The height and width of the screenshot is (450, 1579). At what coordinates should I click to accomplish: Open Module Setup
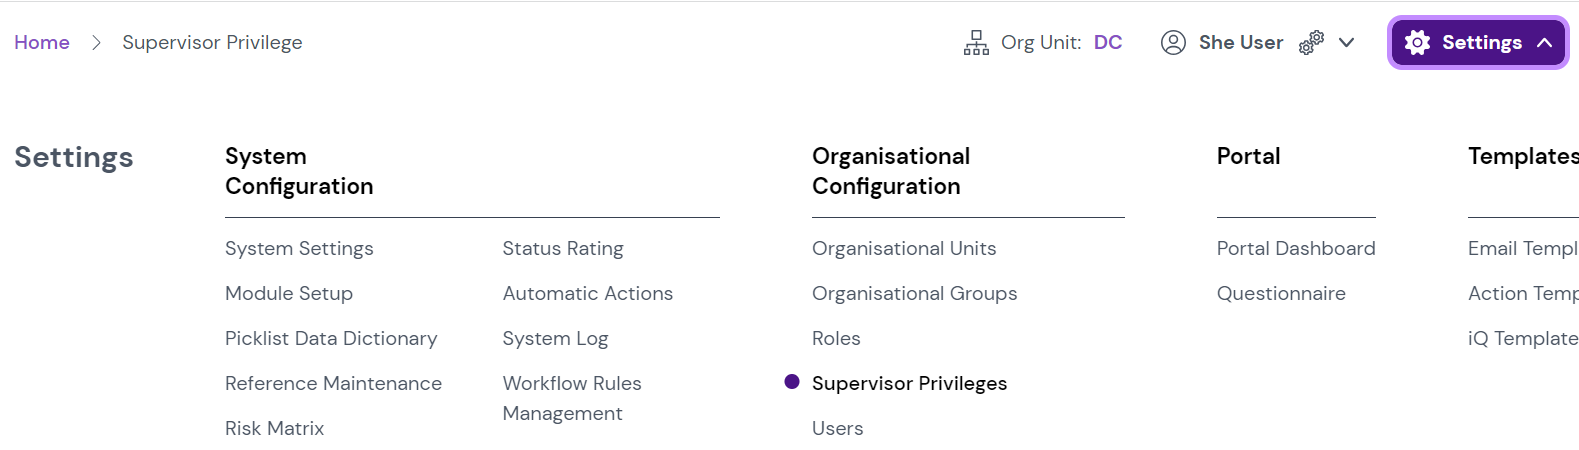click(x=289, y=293)
